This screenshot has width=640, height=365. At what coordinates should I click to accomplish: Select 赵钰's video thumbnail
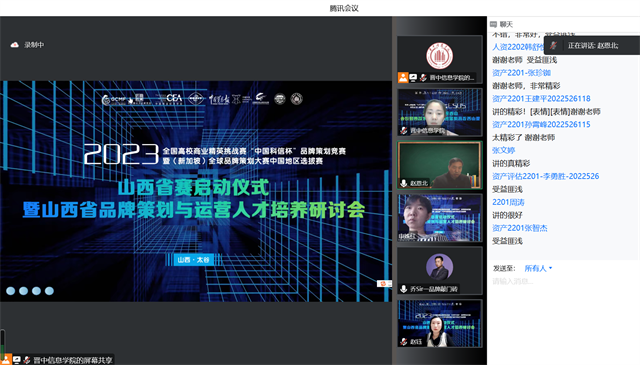(x=440, y=323)
